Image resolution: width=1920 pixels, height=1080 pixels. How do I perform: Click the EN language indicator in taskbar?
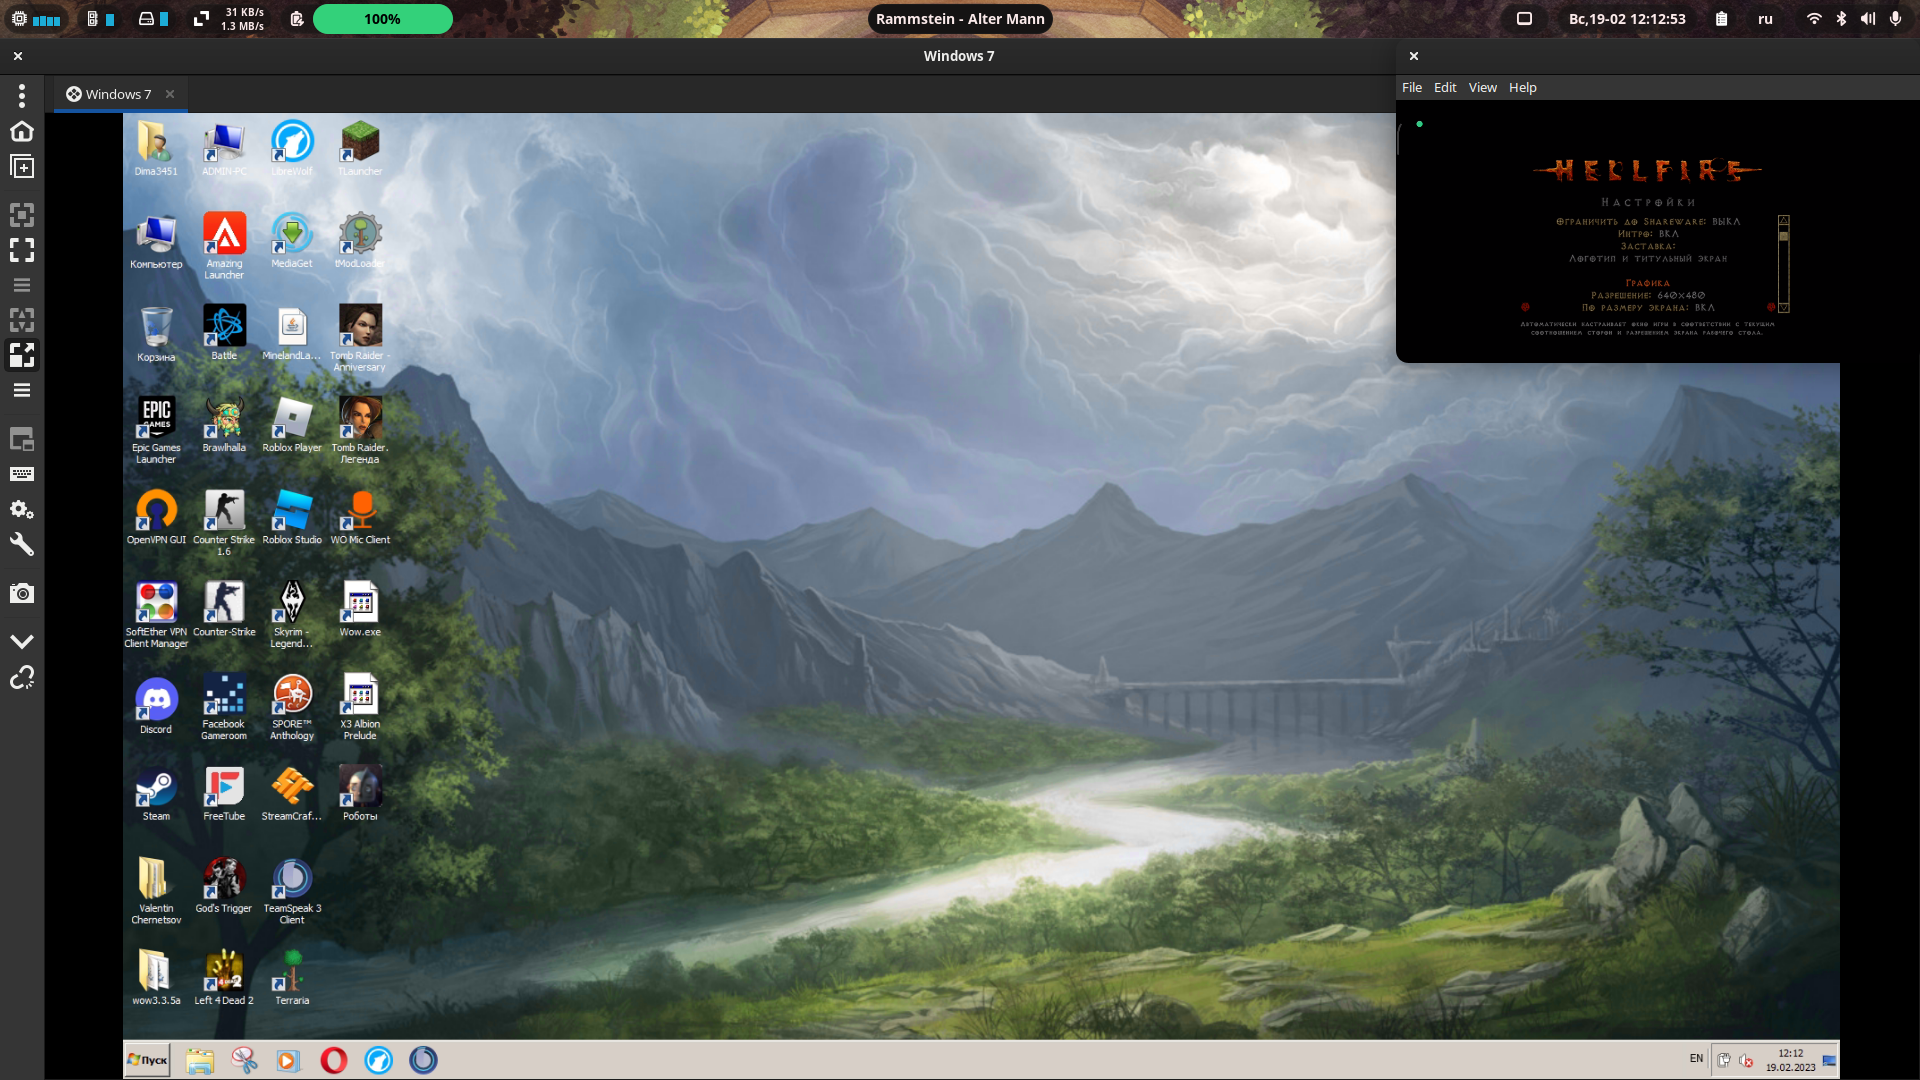[1696, 1058]
